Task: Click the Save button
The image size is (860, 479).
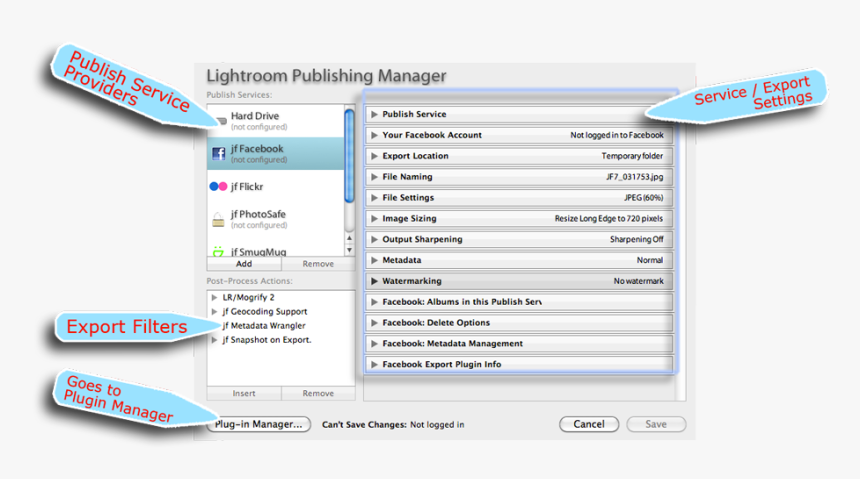Action: coord(656,424)
